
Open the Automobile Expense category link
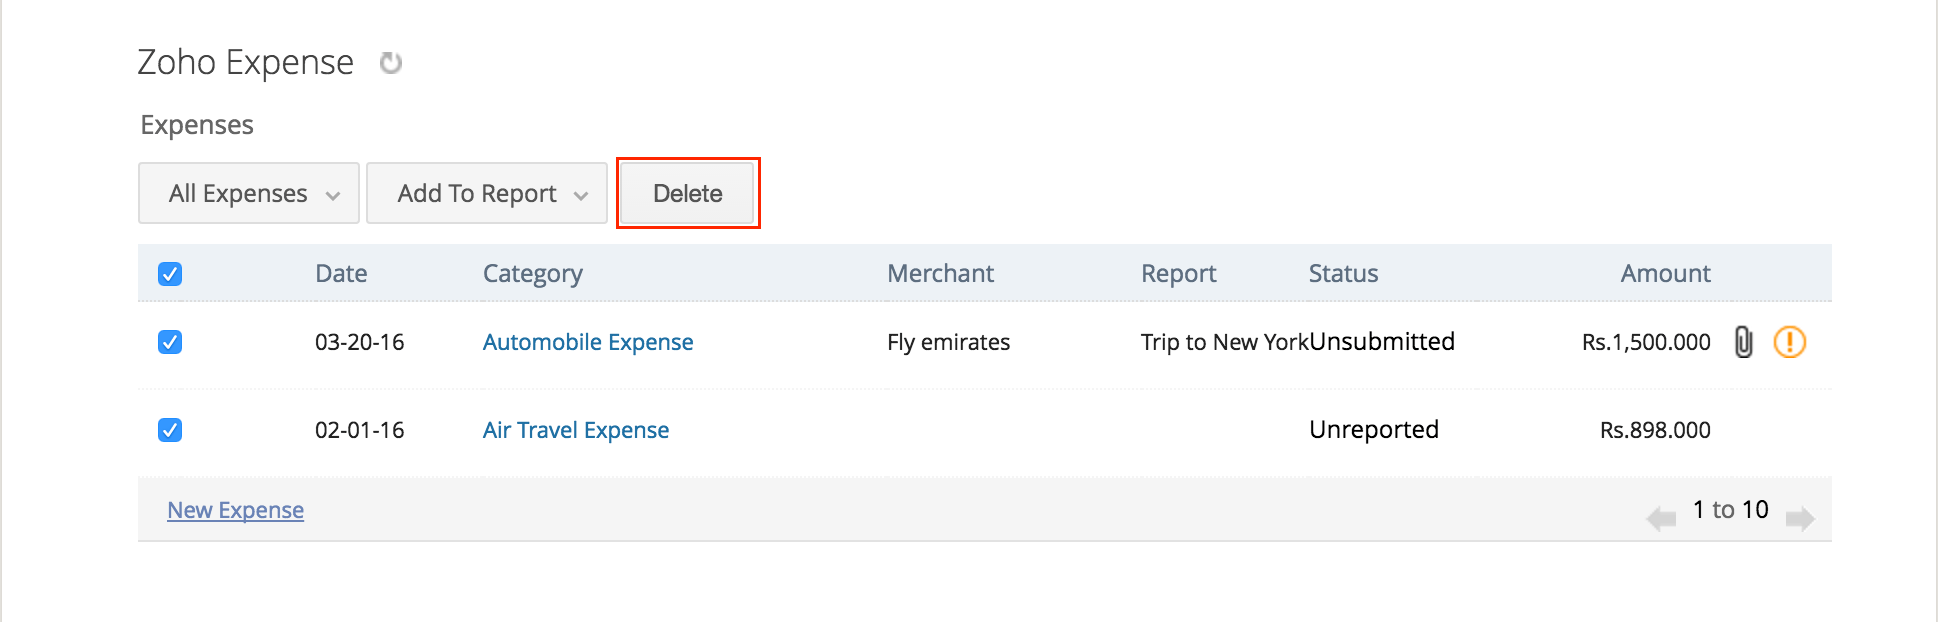pyautogui.click(x=588, y=342)
